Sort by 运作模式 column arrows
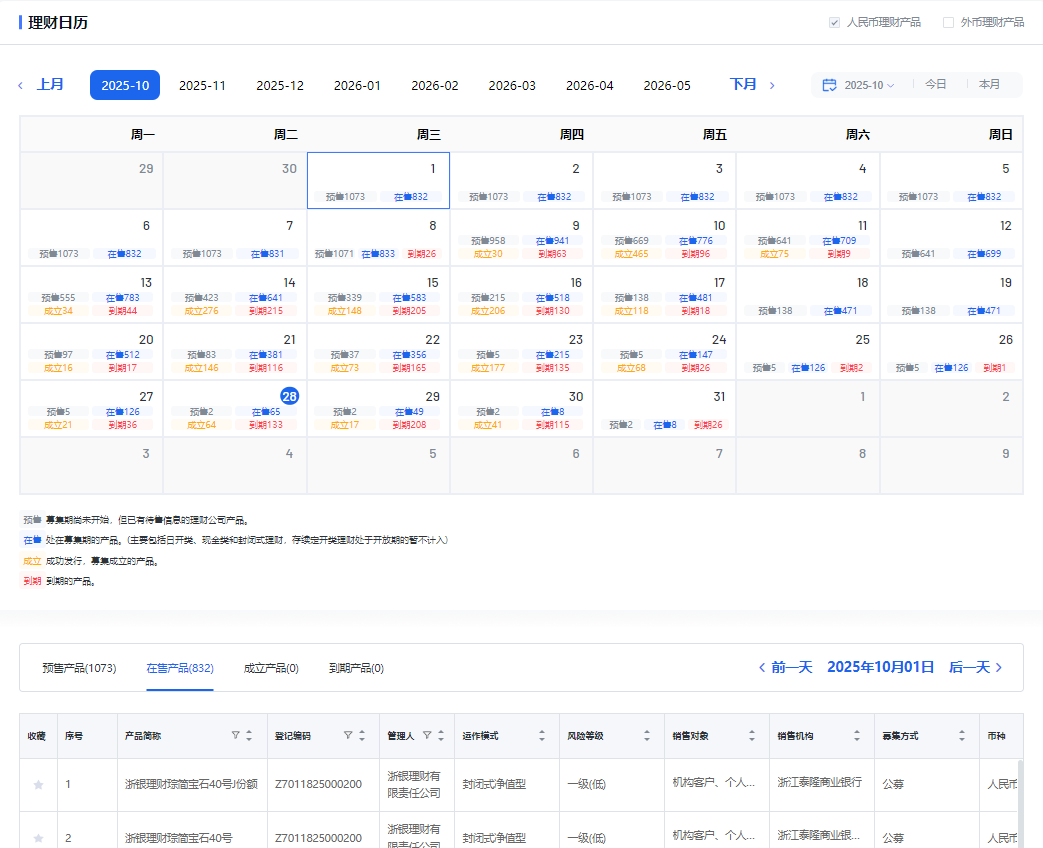This screenshot has height=848, width=1043. point(542,735)
